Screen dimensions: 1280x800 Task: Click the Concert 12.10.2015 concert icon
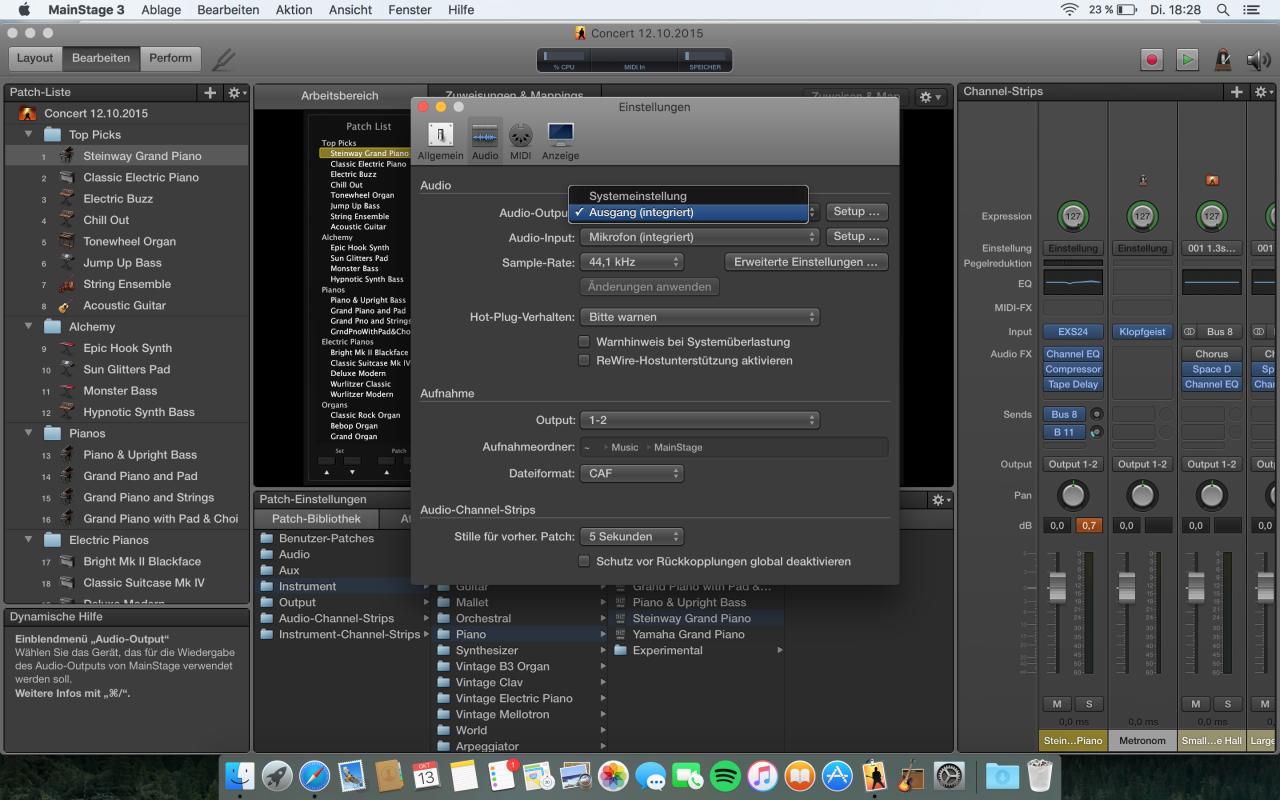[28, 113]
